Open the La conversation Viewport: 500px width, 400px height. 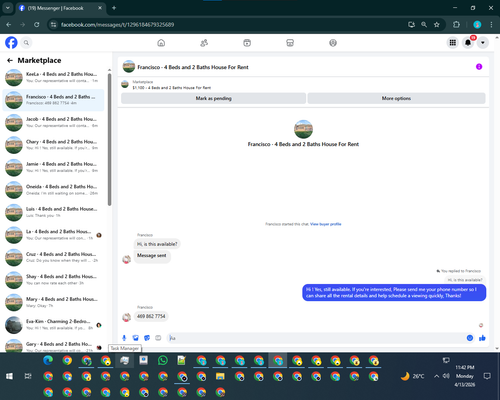click(x=53, y=235)
